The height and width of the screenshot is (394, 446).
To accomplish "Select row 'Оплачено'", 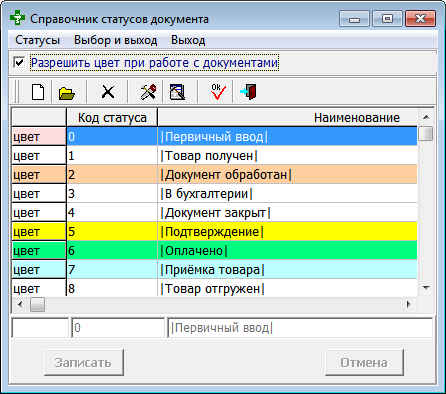I will 214,250.
